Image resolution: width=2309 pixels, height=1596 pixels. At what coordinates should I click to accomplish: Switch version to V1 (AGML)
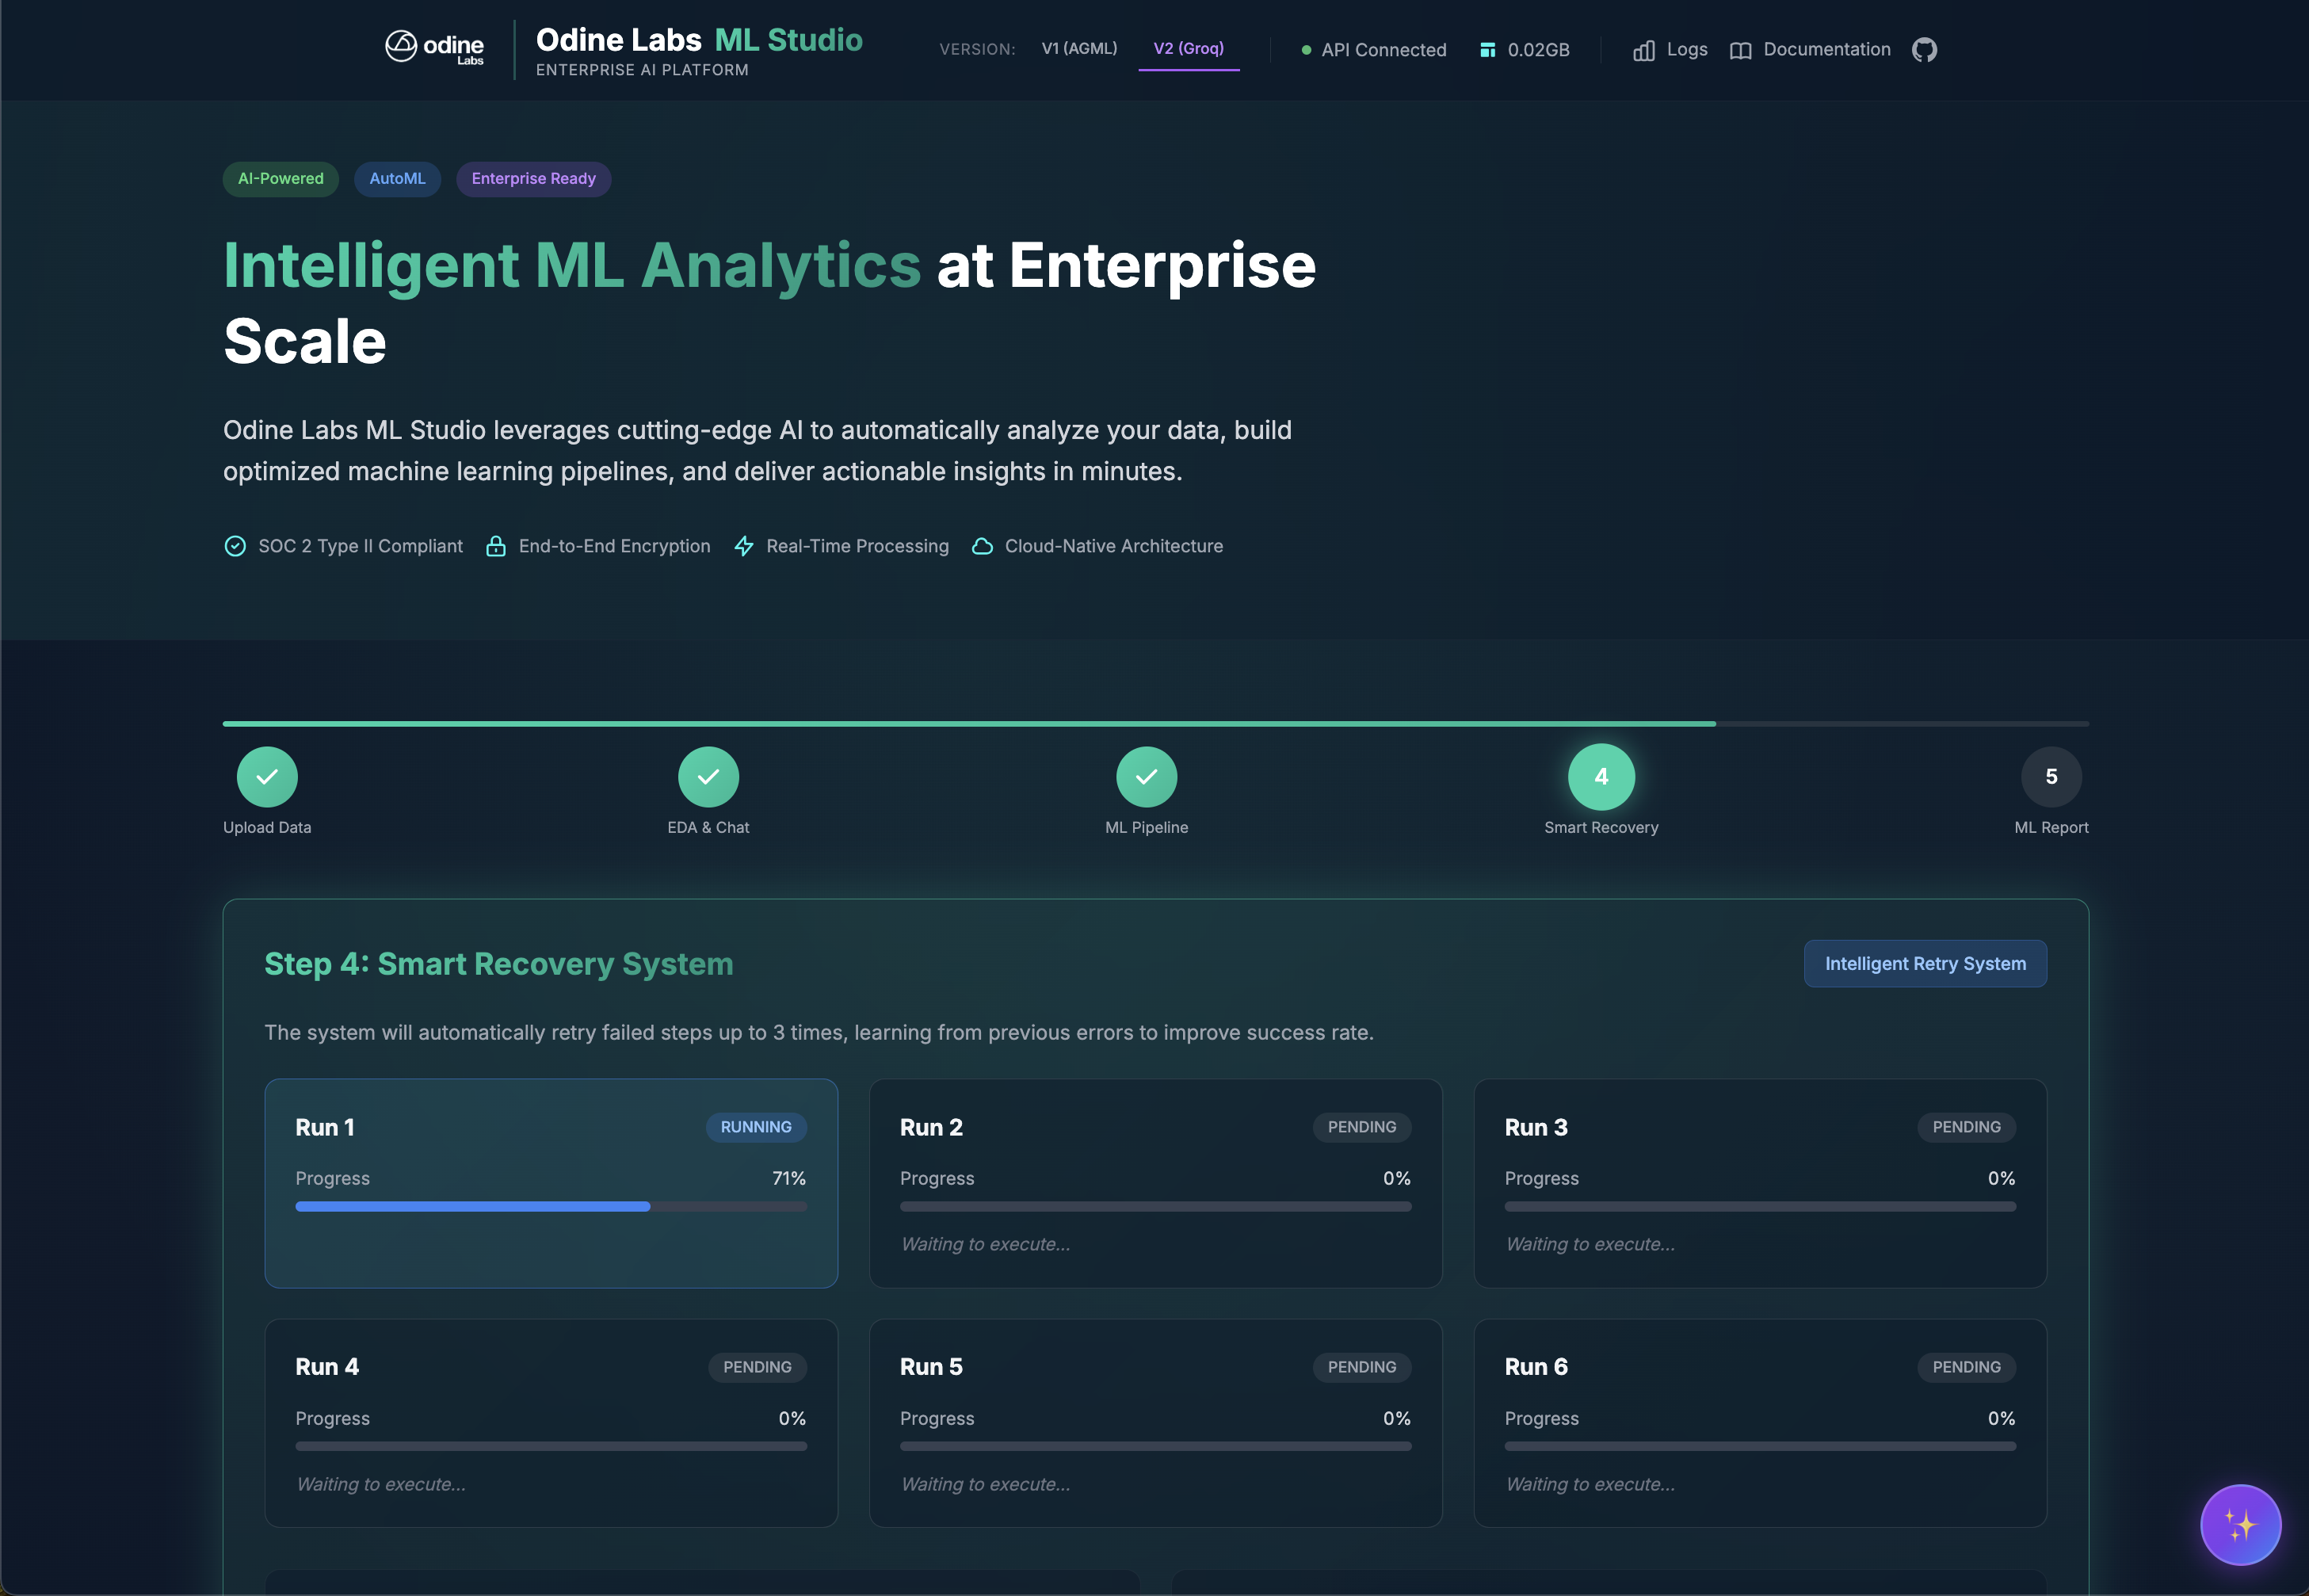point(1079,47)
